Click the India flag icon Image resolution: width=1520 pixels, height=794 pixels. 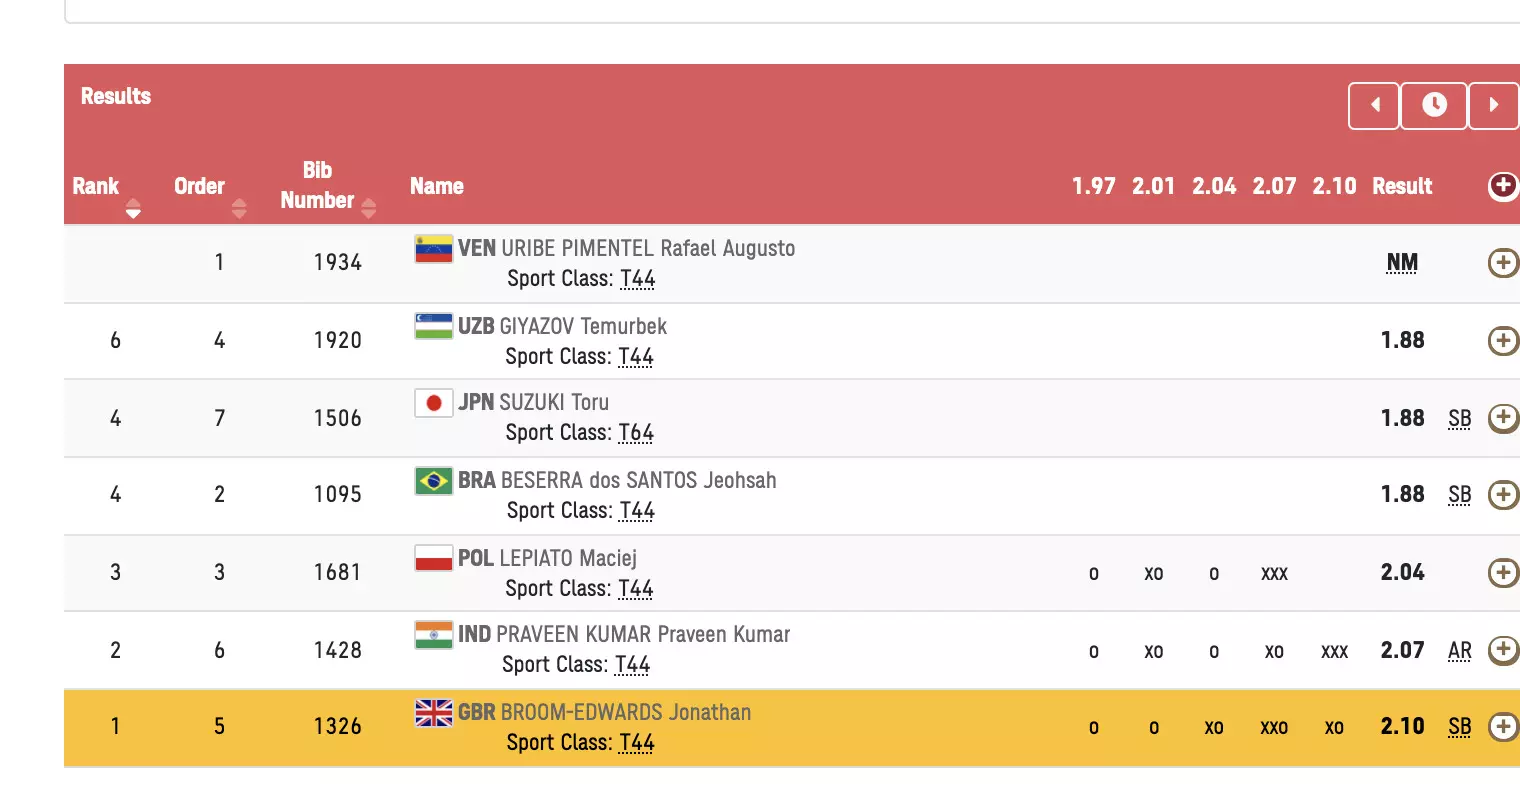click(434, 635)
